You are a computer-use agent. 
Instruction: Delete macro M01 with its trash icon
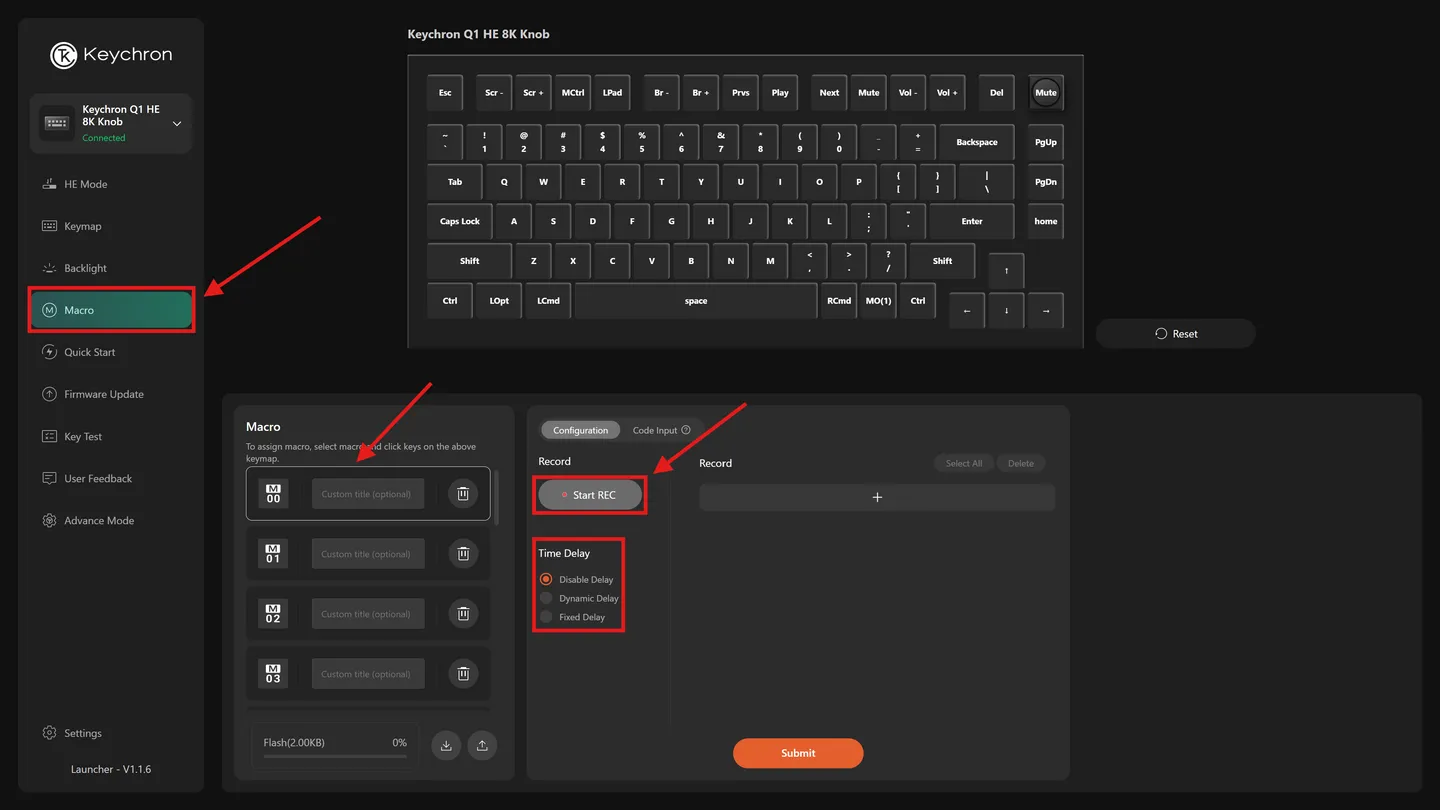pos(463,554)
